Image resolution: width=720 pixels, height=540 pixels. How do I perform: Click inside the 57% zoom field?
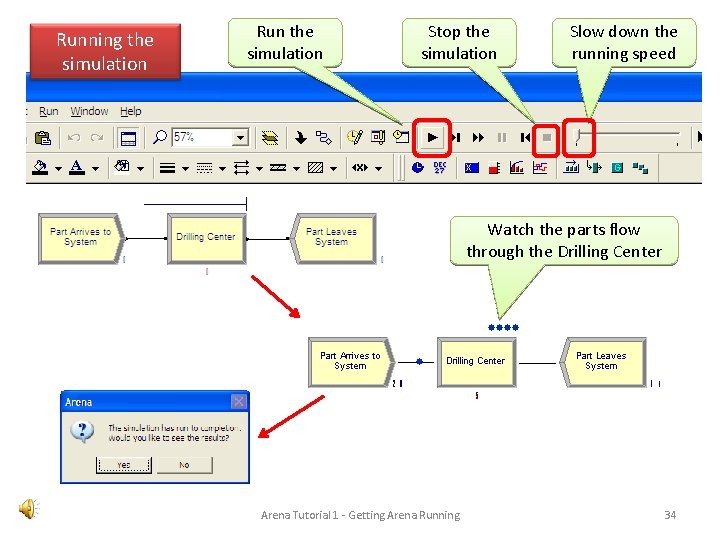(202, 137)
